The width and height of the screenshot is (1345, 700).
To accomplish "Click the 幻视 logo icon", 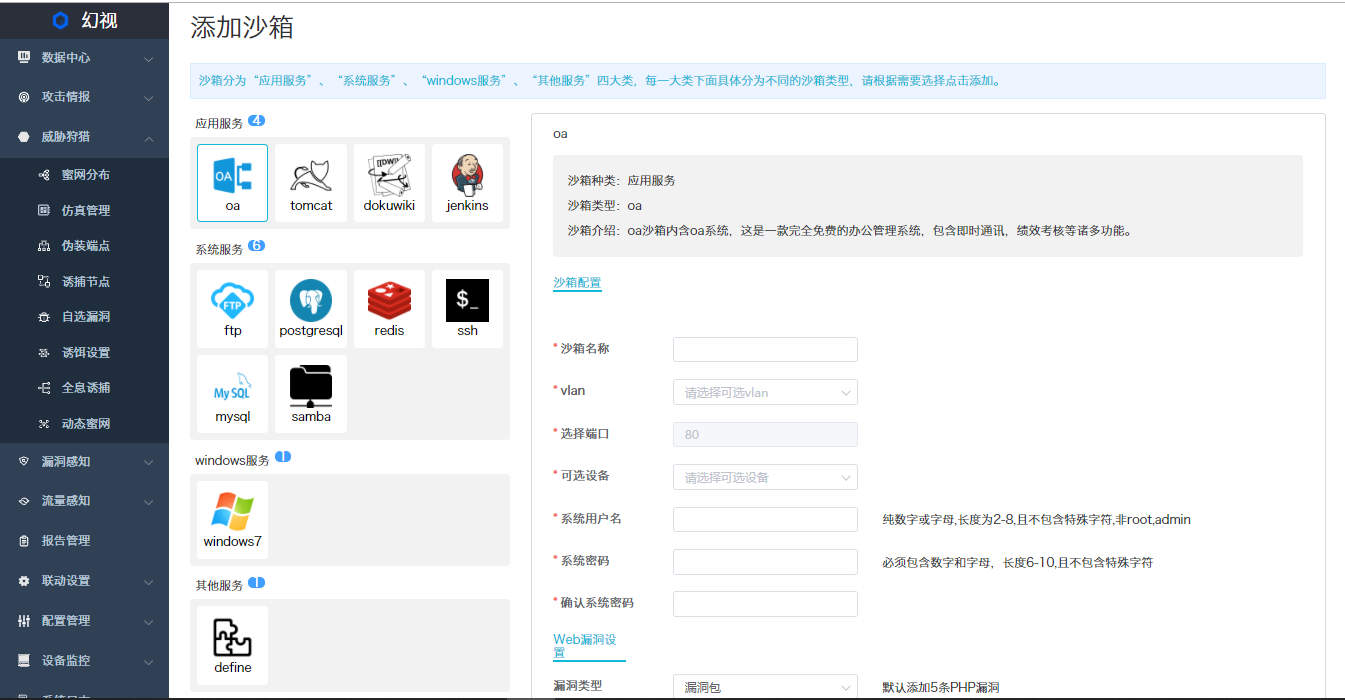I will (61, 20).
